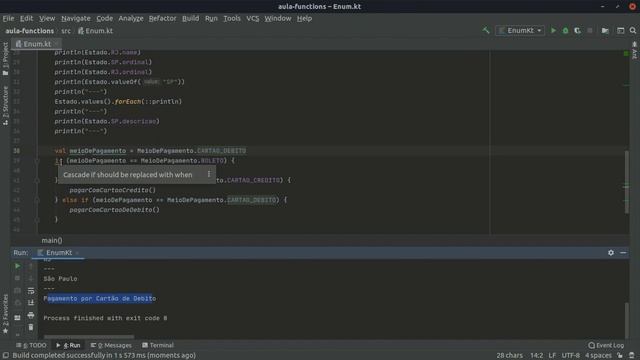Change line separator LF in status bar
This screenshot has height=360, width=640.
(552, 356)
